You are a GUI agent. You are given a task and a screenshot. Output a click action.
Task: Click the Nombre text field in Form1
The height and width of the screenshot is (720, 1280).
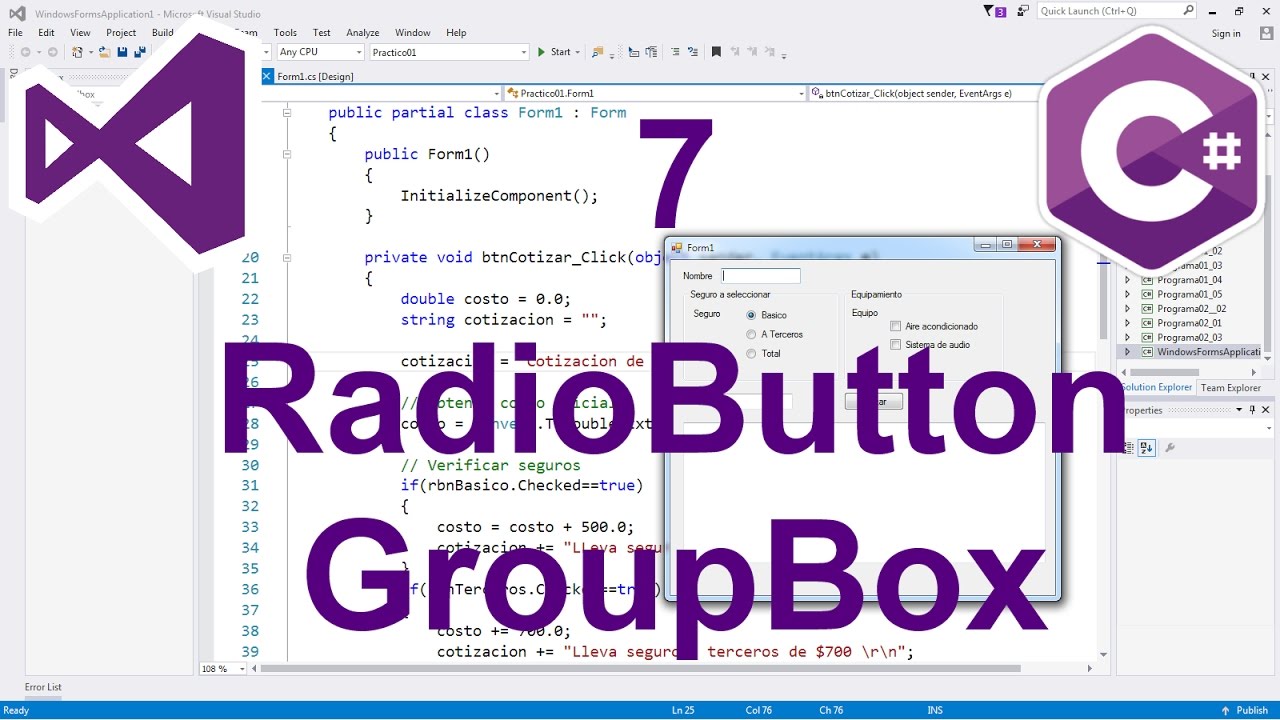[761, 276]
